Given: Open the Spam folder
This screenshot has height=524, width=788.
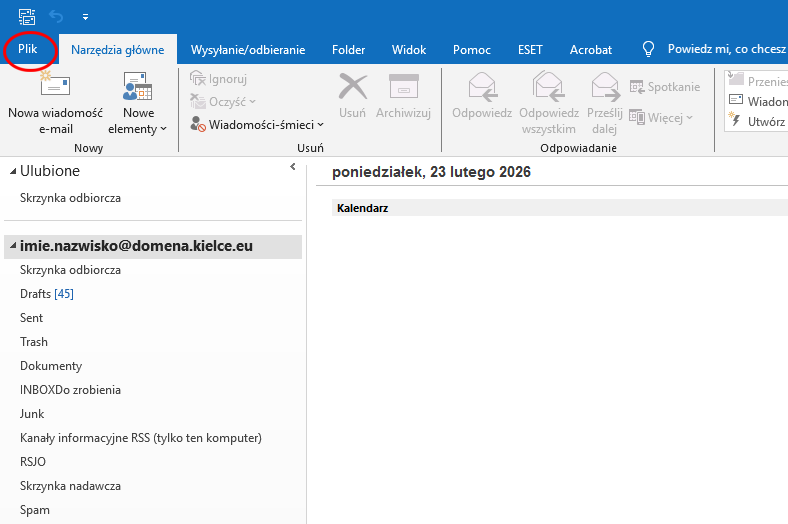Looking at the screenshot, I should (x=35, y=510).
